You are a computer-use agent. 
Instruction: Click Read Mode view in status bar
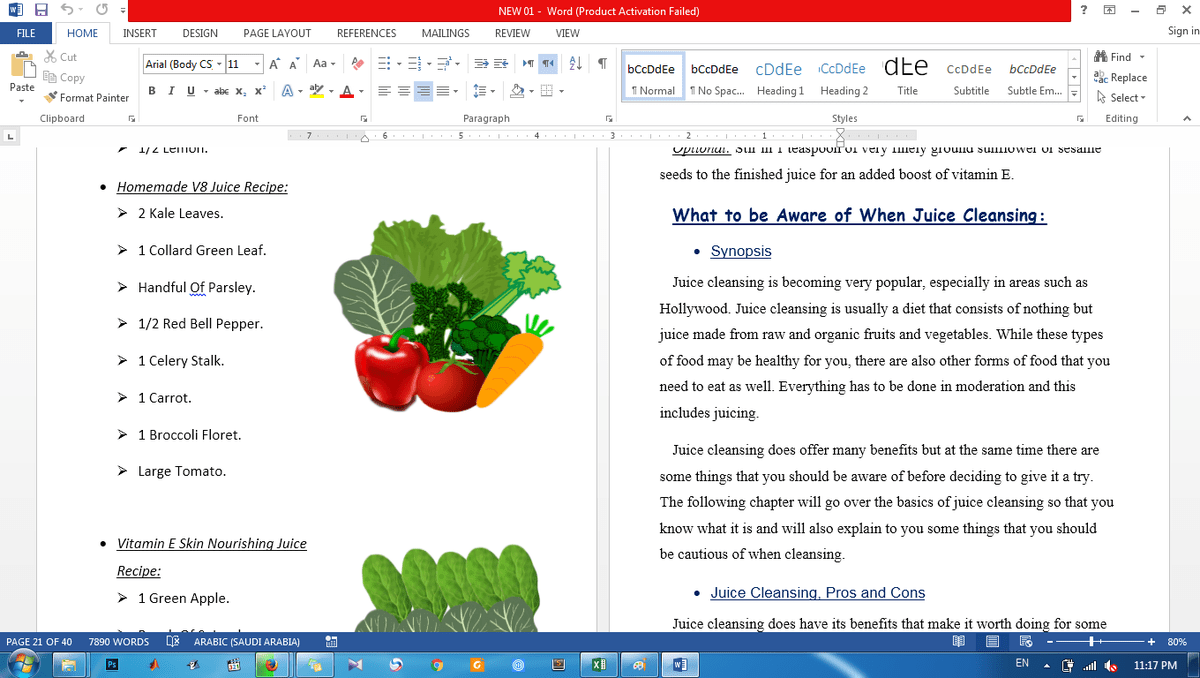pyautogui.click(x=959, y=642)
